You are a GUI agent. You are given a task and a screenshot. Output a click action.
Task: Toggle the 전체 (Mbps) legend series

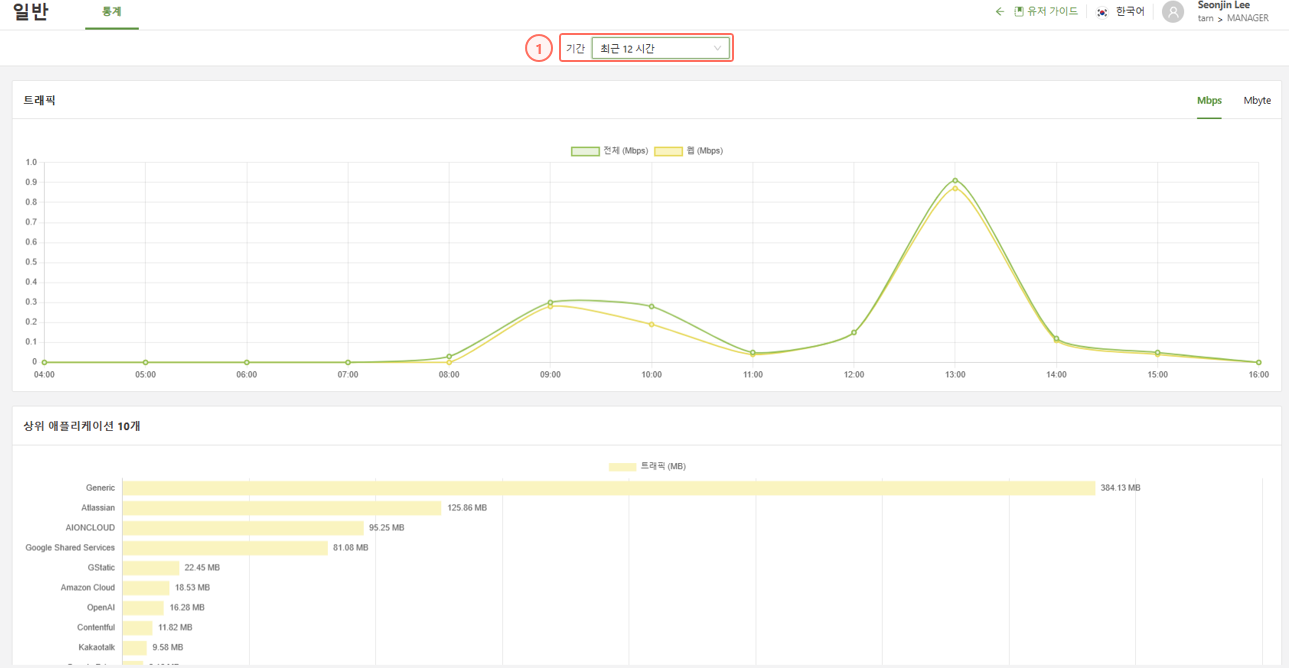pos(609,151)
